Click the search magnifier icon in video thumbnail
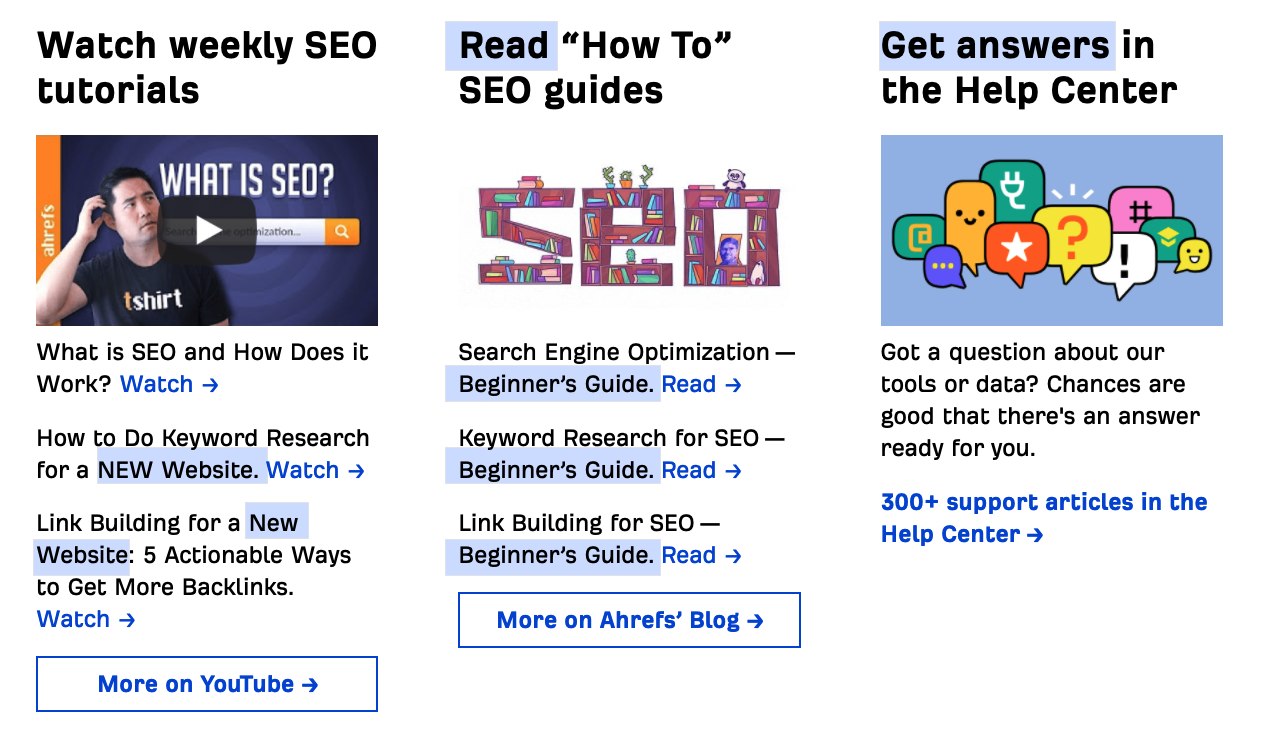The width and height of the screenshot is (1266, 730). (x=342, y=232)
